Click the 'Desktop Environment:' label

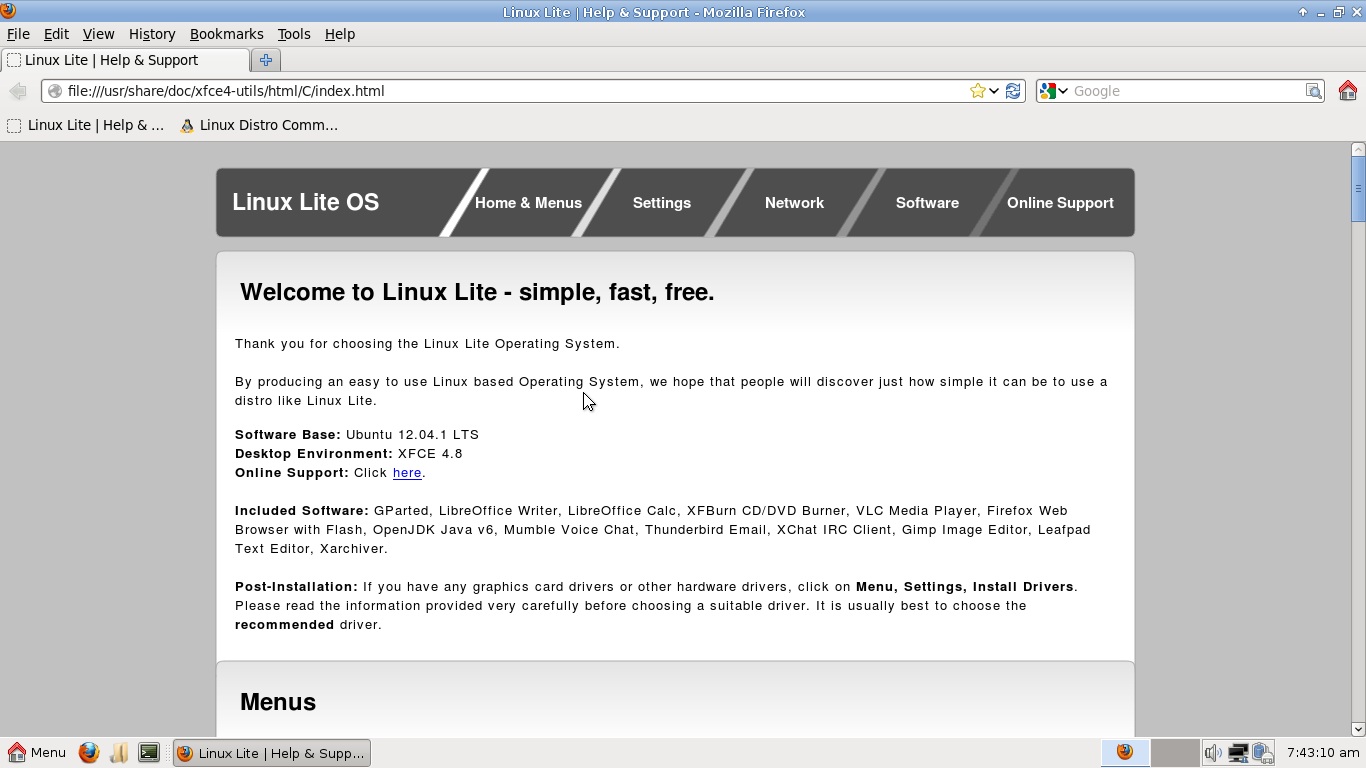pos(314,454)
